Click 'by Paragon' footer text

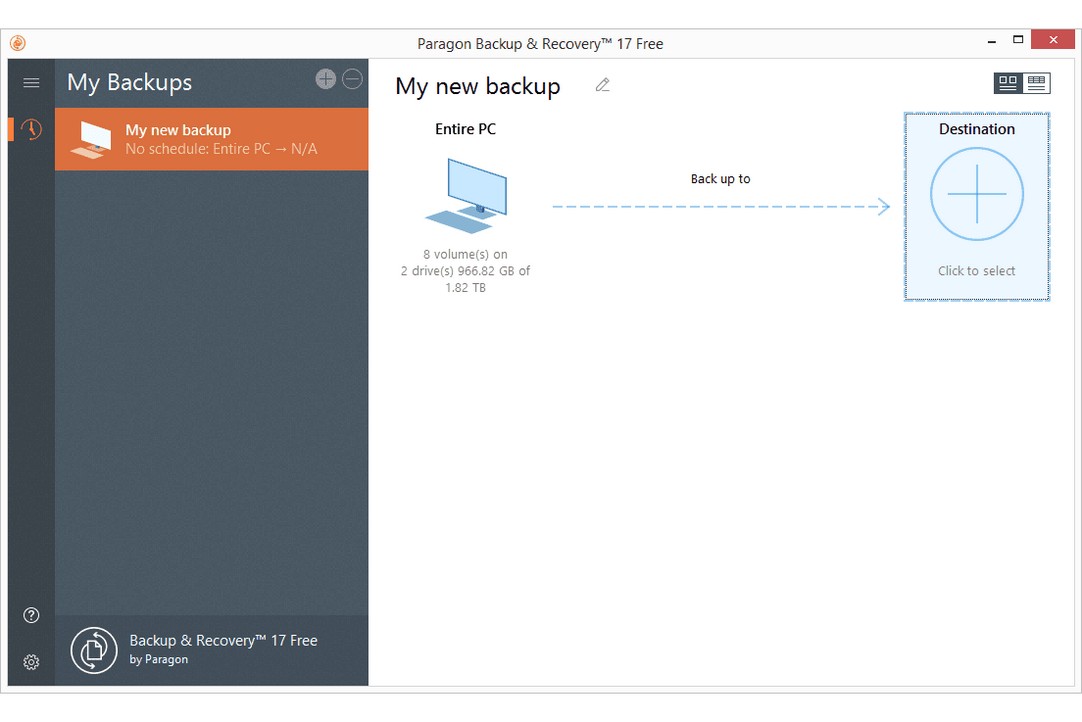159,660
